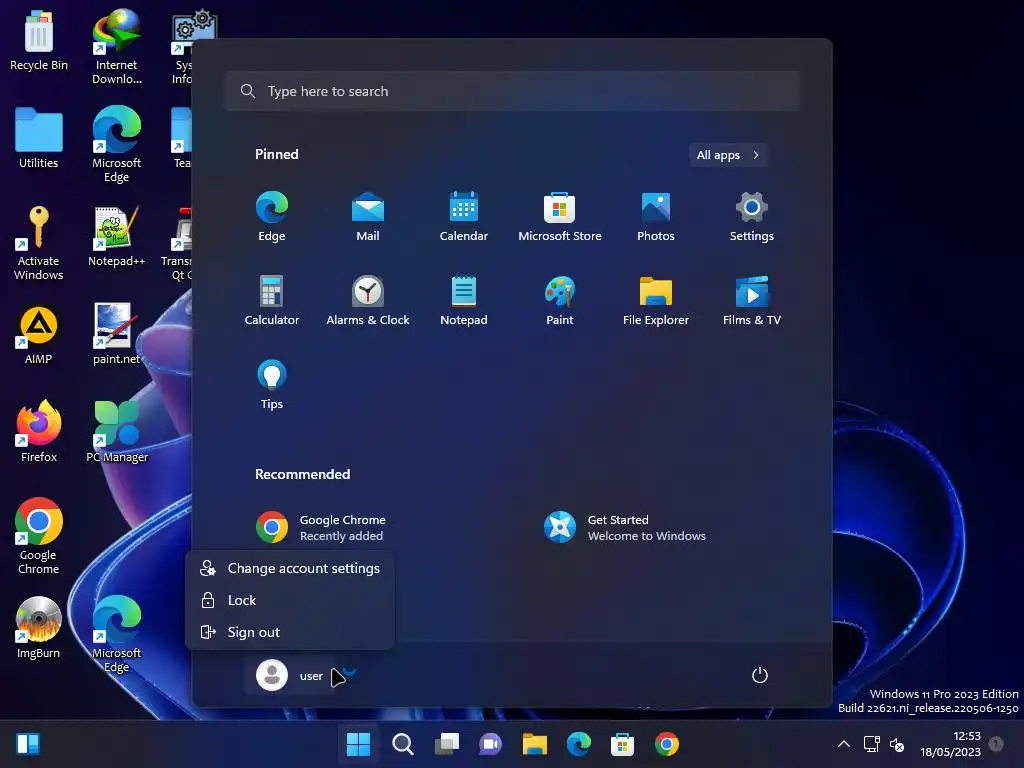Image resolution: width=1024 pixels, height=768 pixels.
Task: Select the Utilities folder on desktop
Action: tap(39, 138)
